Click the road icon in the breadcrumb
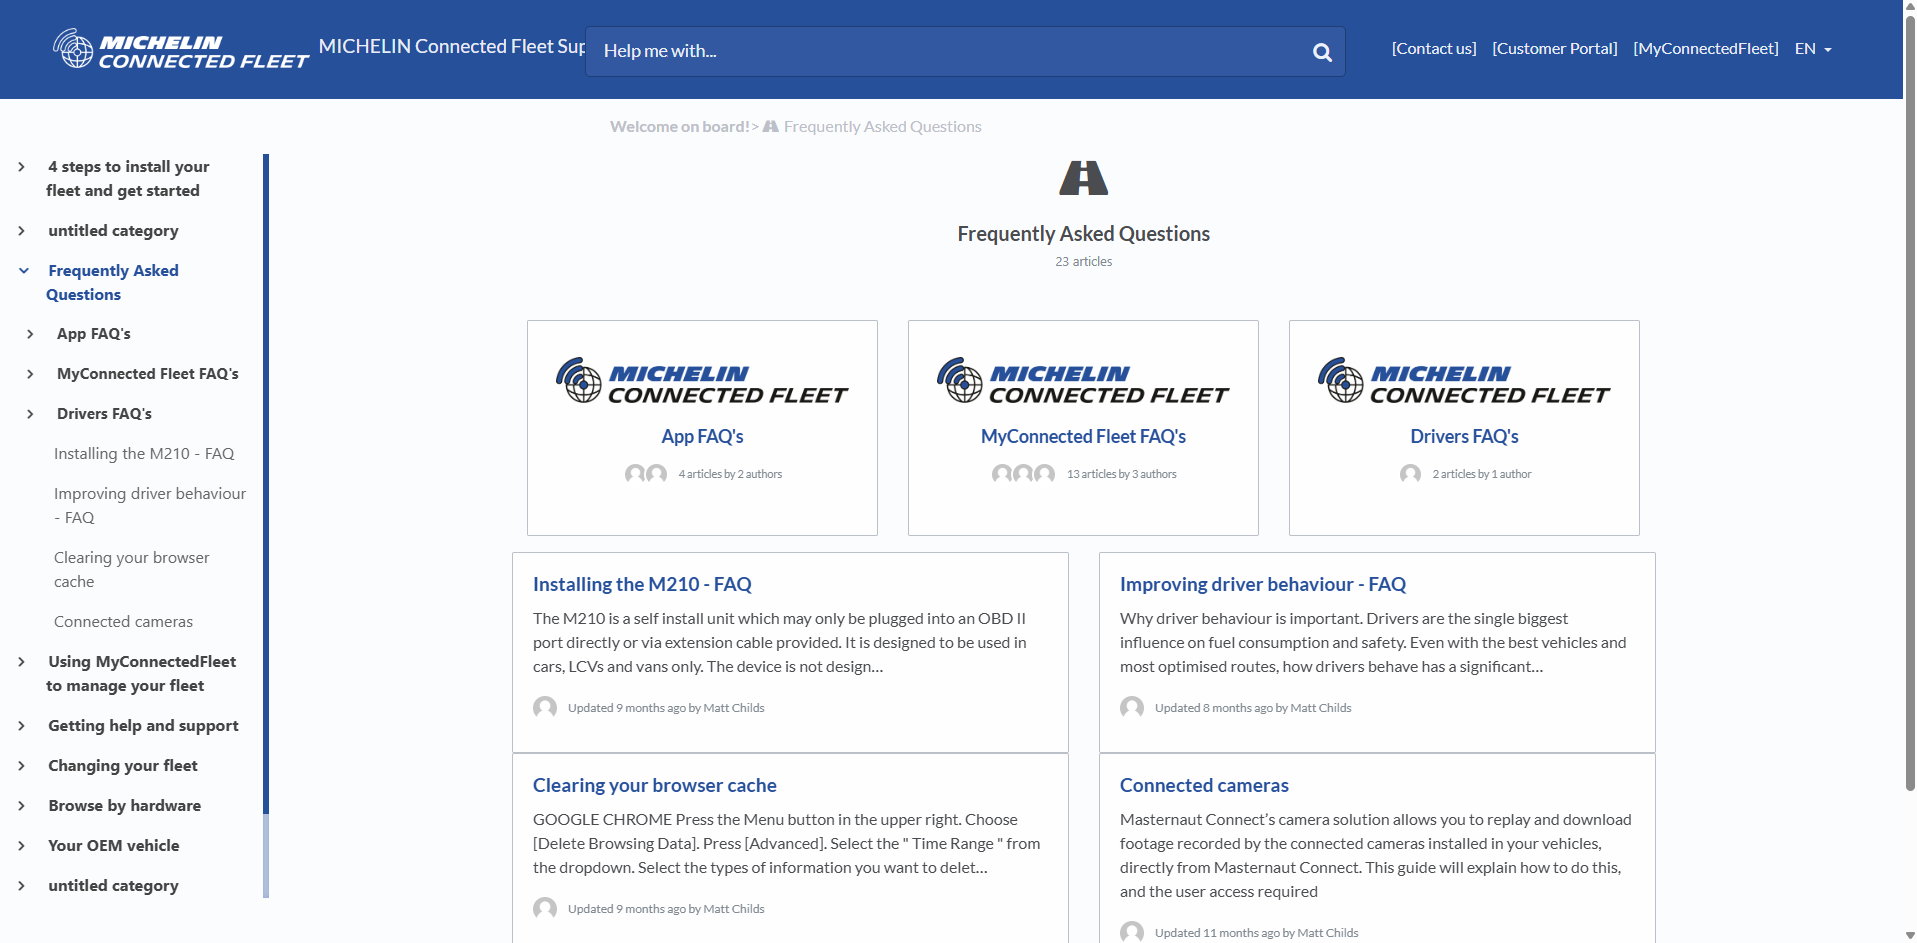Screen dimensions: 1917x943 click(770, 126)
